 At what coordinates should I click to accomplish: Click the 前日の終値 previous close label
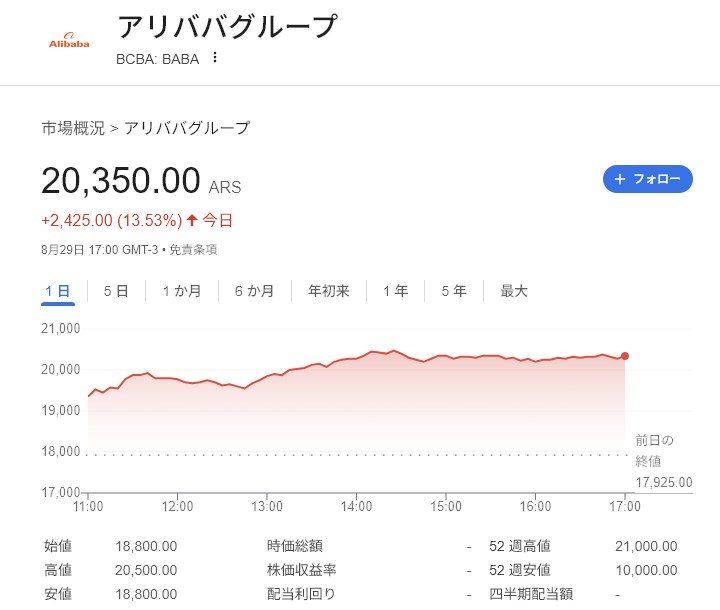point(654,451)
